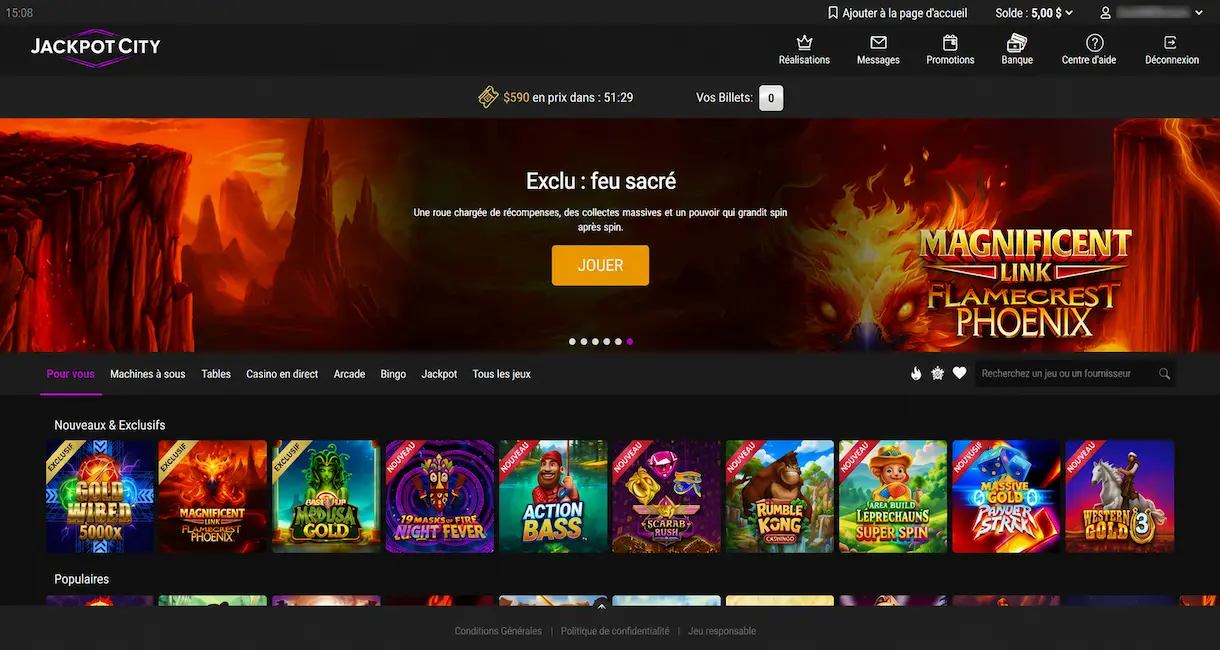Expand the footer using the up chevron

point(601,606)
